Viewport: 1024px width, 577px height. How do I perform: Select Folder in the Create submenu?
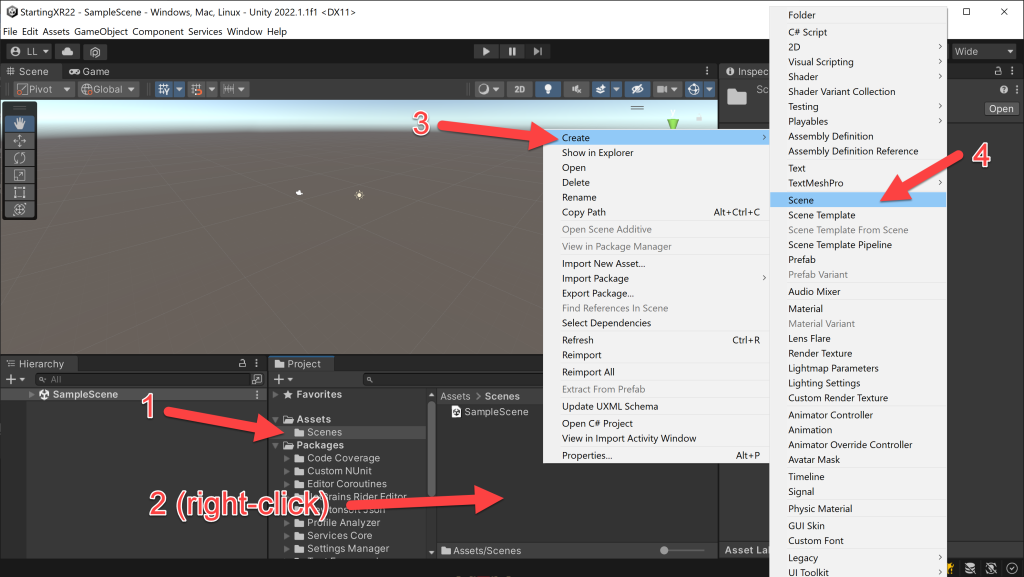pos(857,15)
